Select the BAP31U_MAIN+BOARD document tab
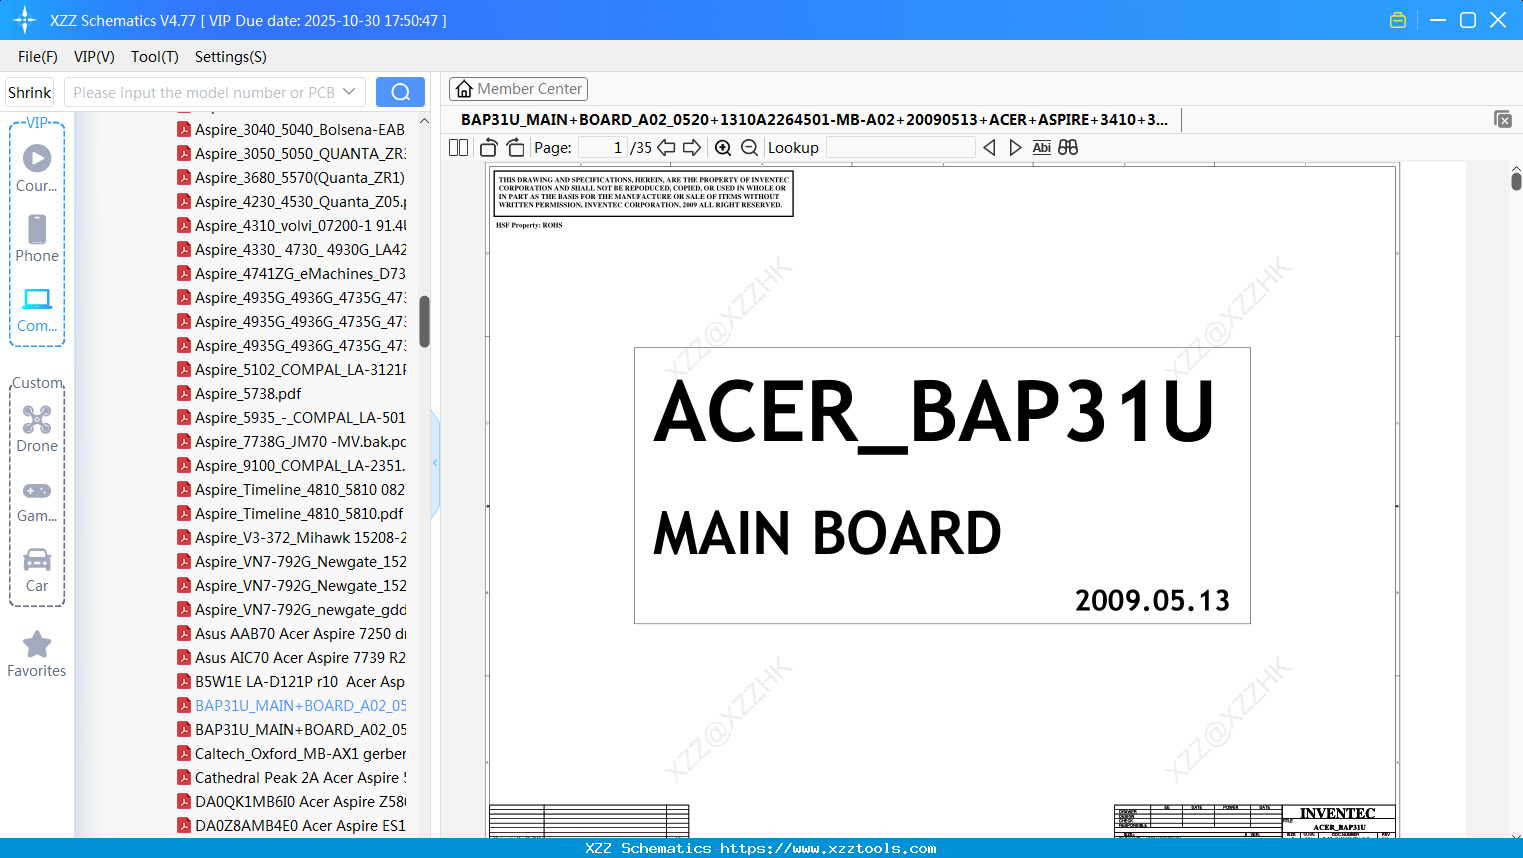The height and width of the screenshot is (858, 1523). point(815,119)
